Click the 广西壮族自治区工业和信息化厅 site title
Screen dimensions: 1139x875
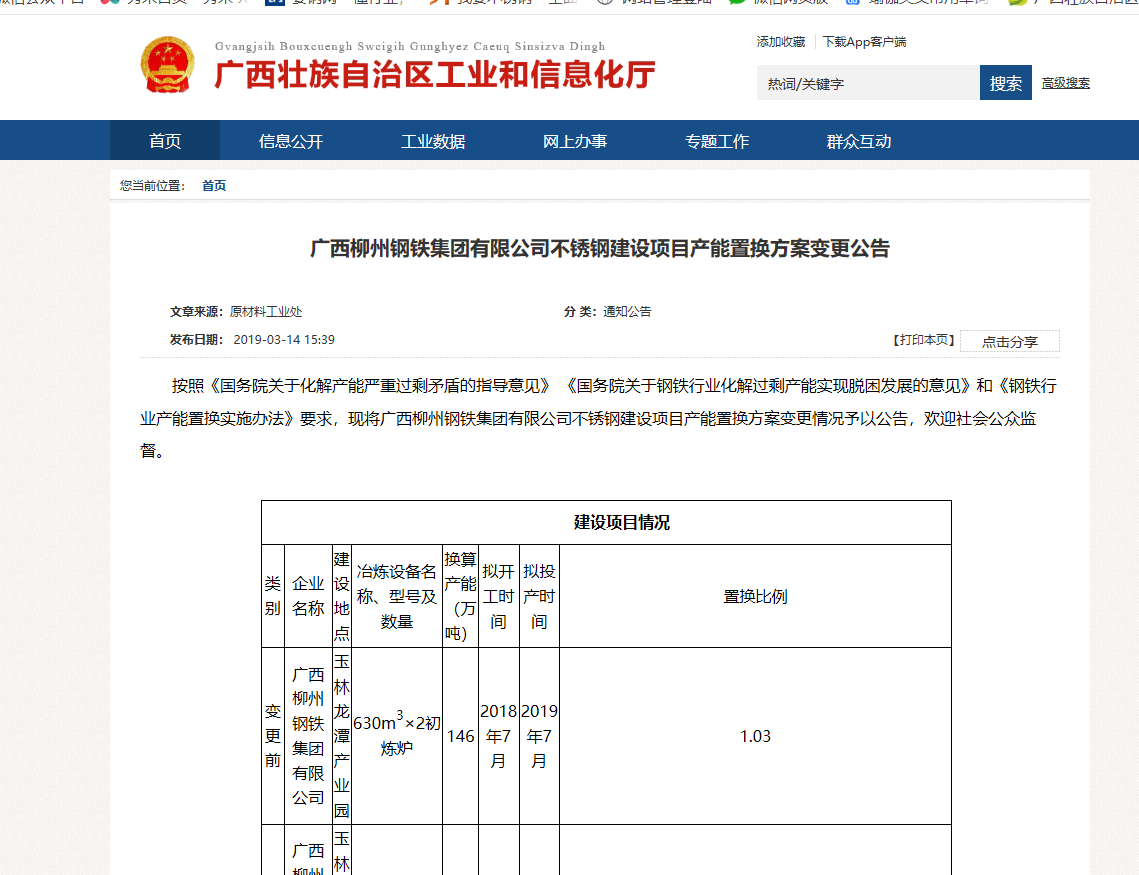(434, 76)
